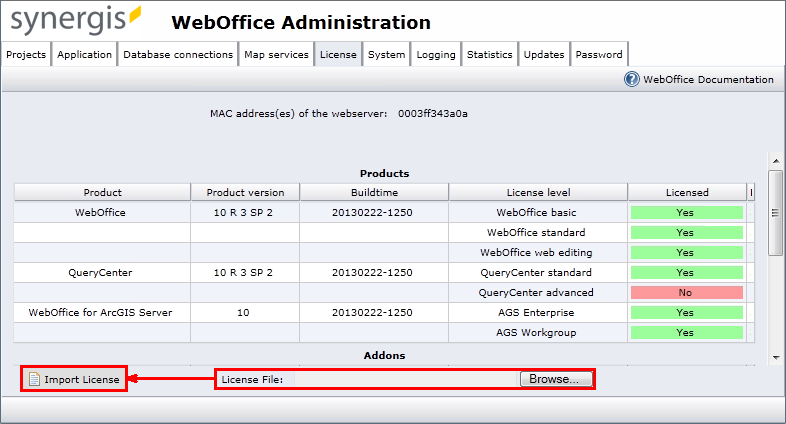Open the Projects tab
Viewport: 786px width, 424px height.
pyautogui.click(x=26, y=55)
